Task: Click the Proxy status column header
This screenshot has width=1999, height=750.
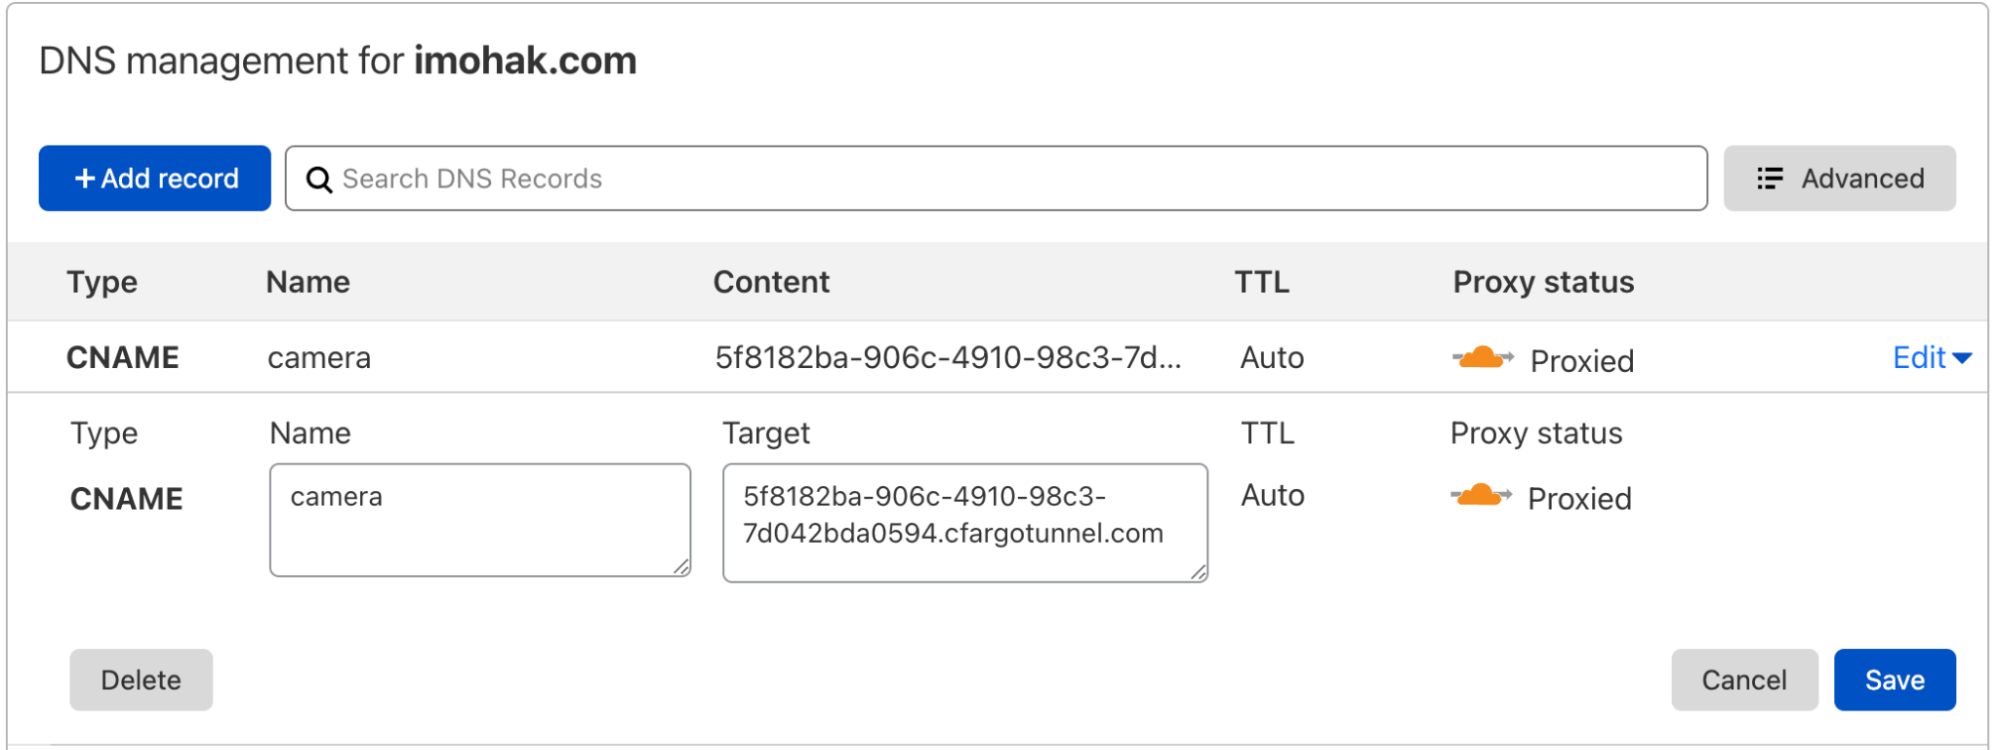Action: point(1543,283)
